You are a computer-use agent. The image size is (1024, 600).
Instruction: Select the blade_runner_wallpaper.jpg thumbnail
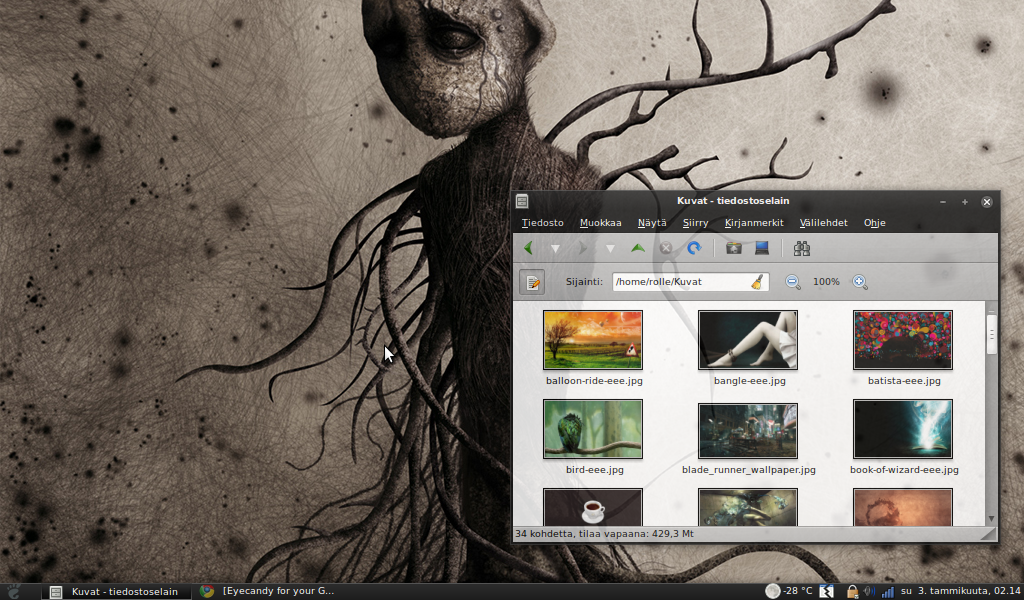pos(748,431)
